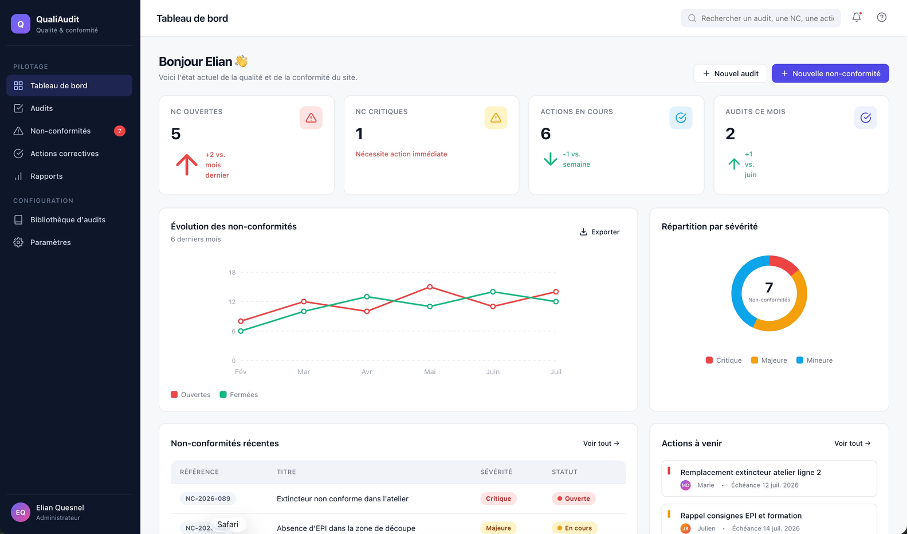Click the Actions correctives check icon

click(x=19, y=153)
